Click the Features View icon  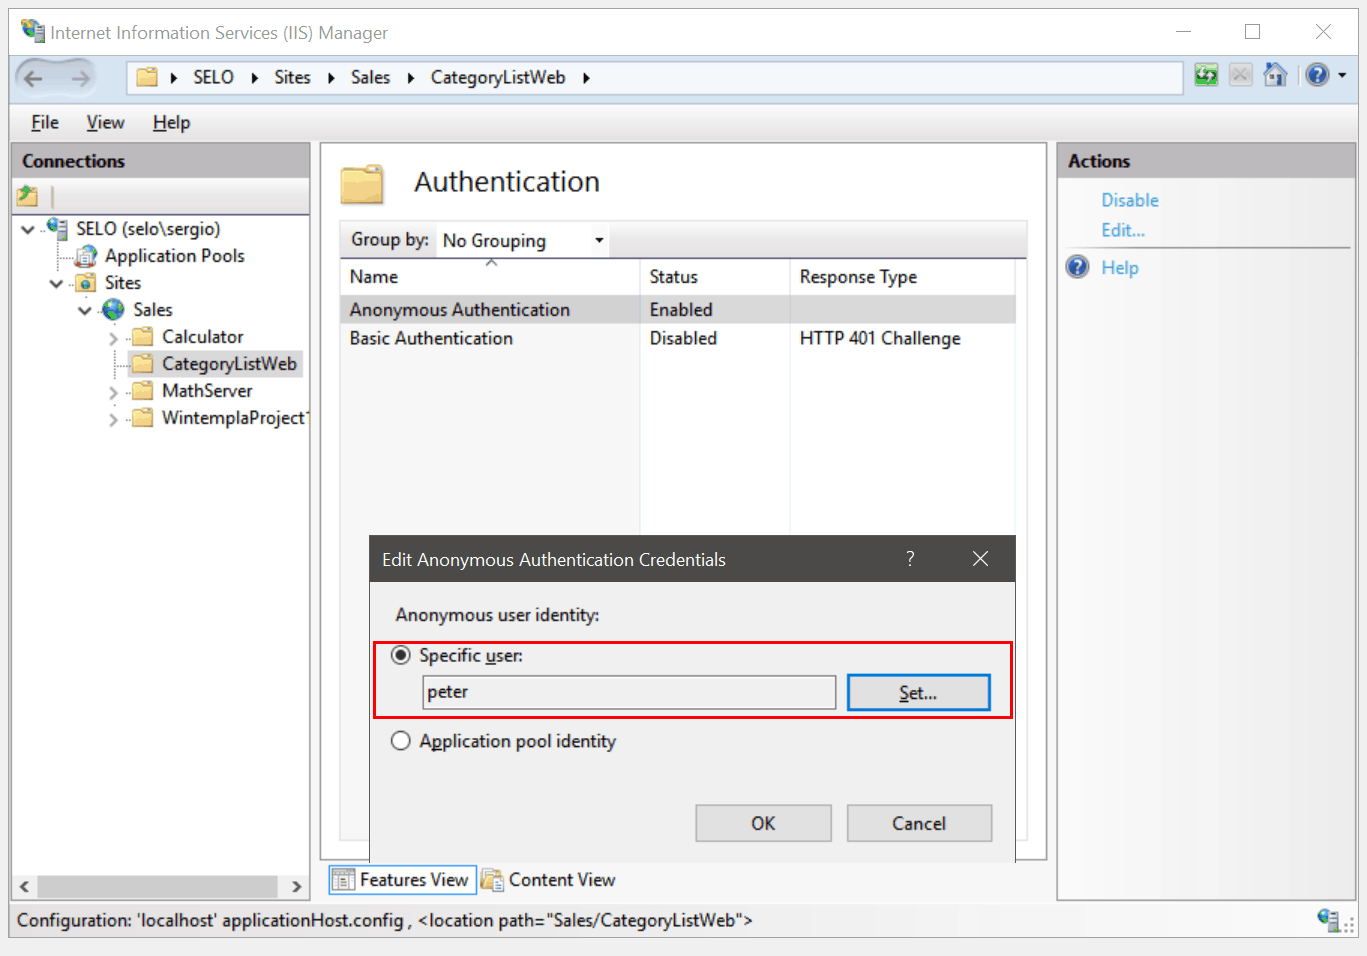[x=343, y=880]
